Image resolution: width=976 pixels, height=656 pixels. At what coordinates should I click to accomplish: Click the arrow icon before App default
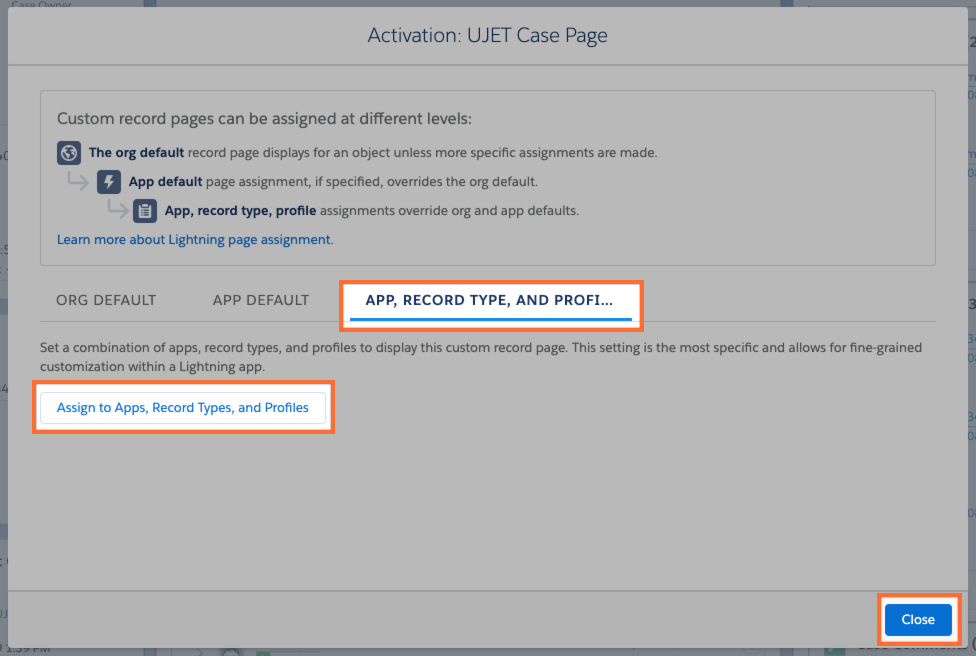point(78,181)
